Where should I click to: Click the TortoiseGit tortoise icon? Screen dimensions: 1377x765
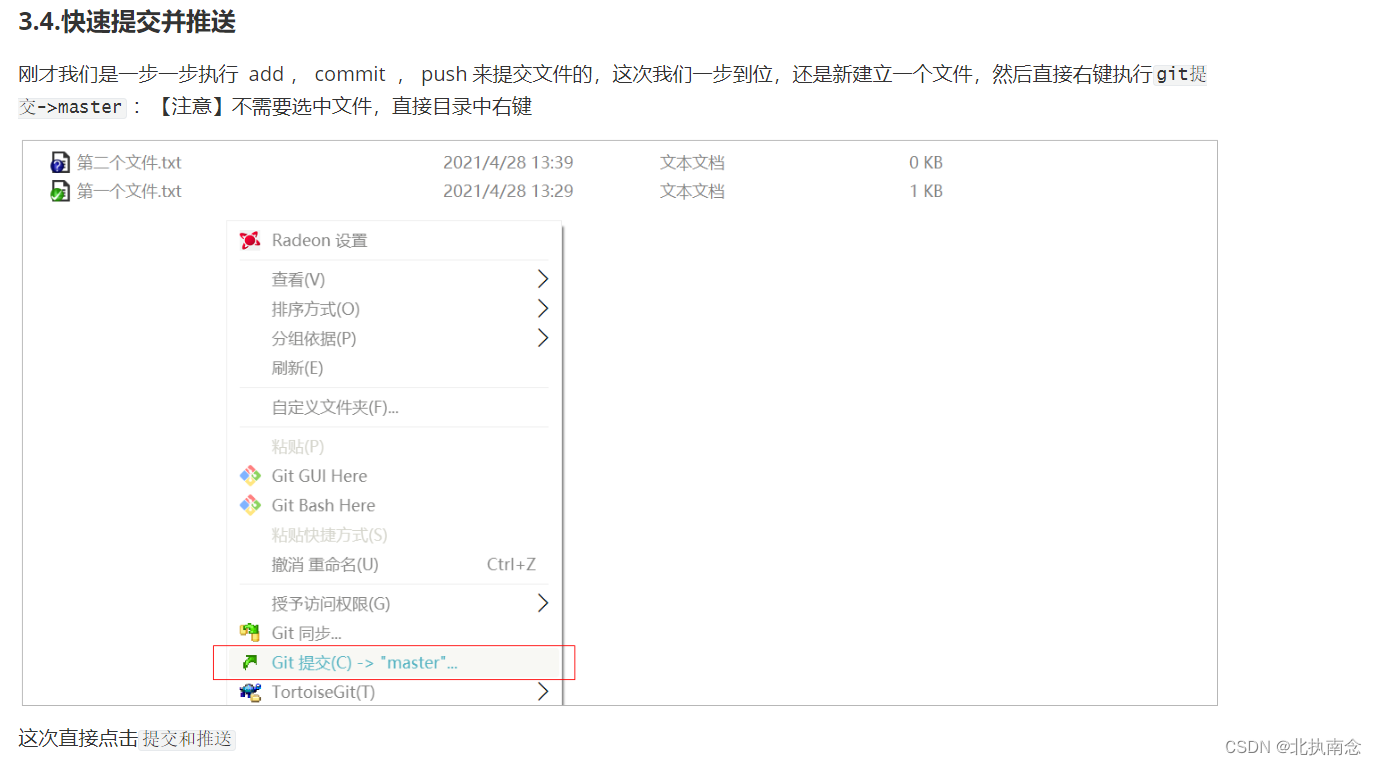click(x=250, y=692)
